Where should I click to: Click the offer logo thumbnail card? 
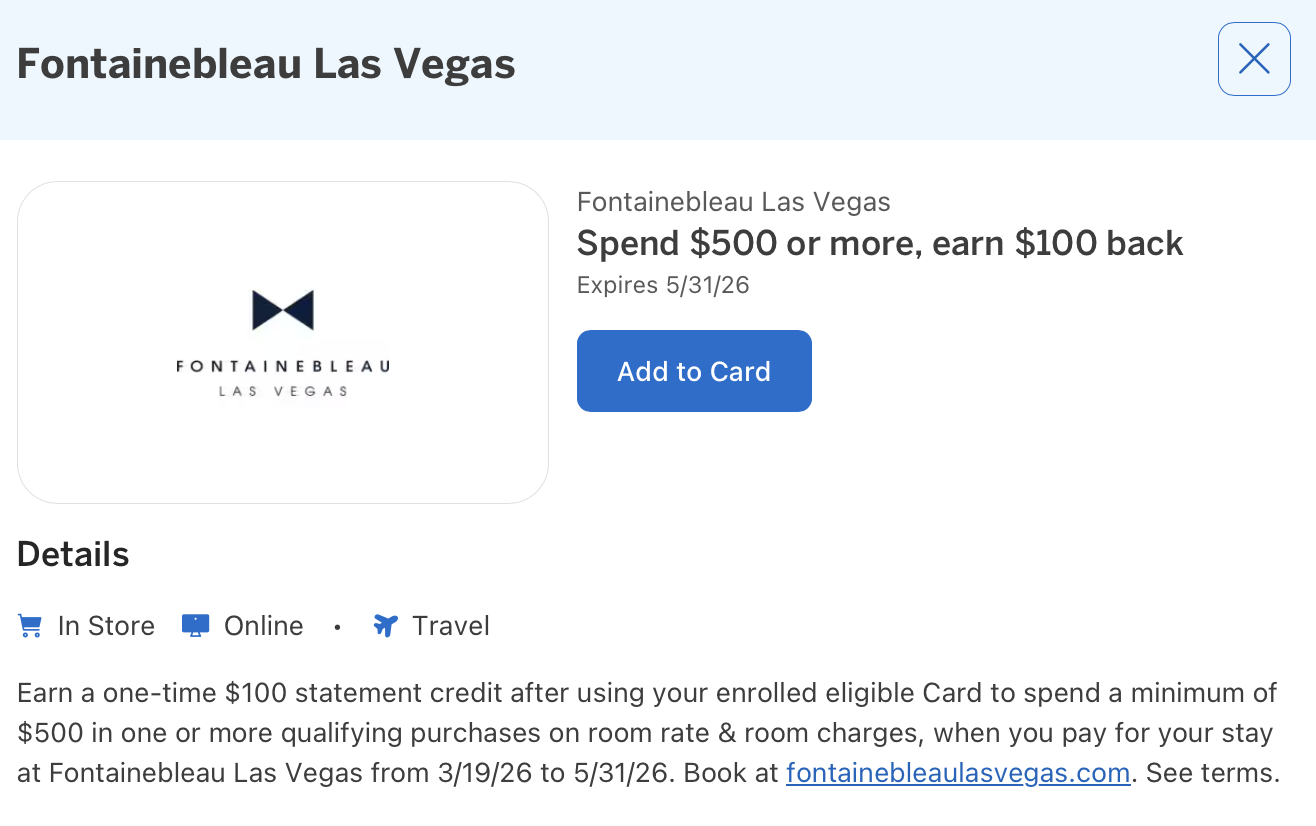283,341
